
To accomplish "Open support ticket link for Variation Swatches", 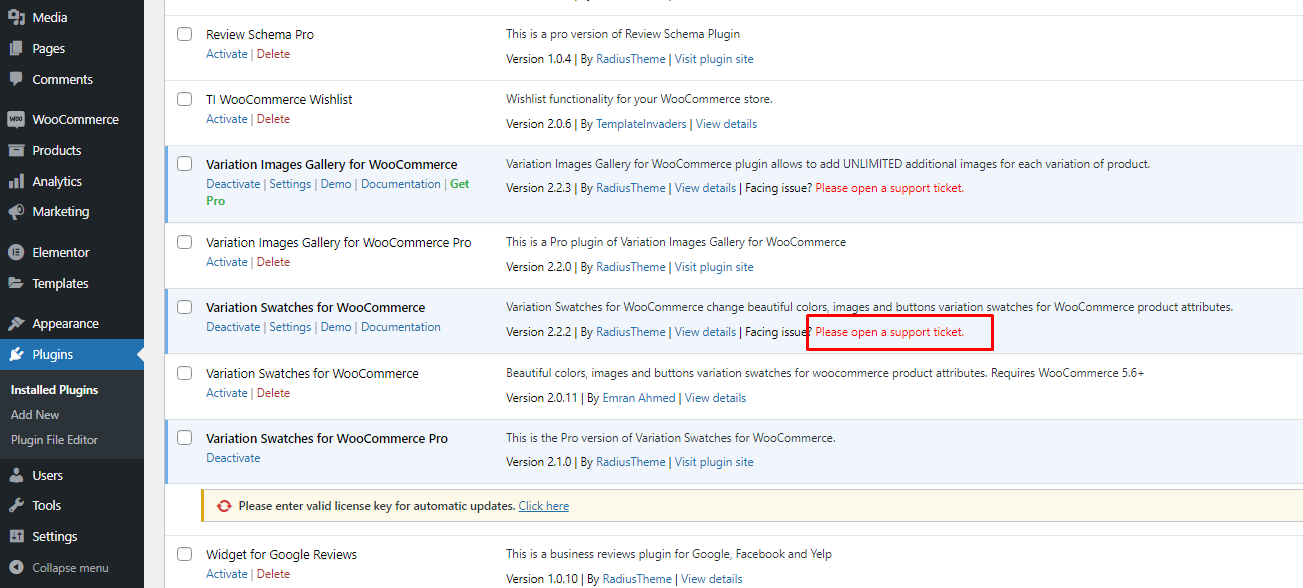I will coord(890,332).
